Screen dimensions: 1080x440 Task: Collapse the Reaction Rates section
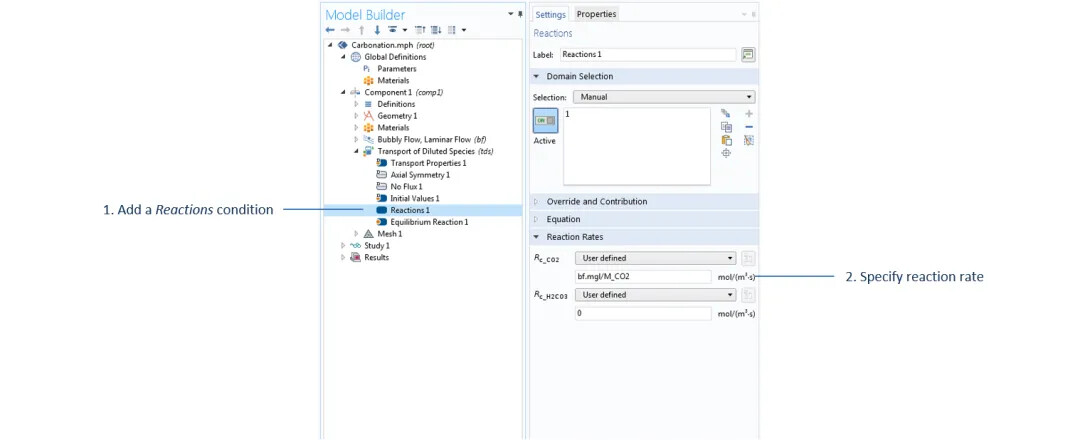click(x=575, y=237)
